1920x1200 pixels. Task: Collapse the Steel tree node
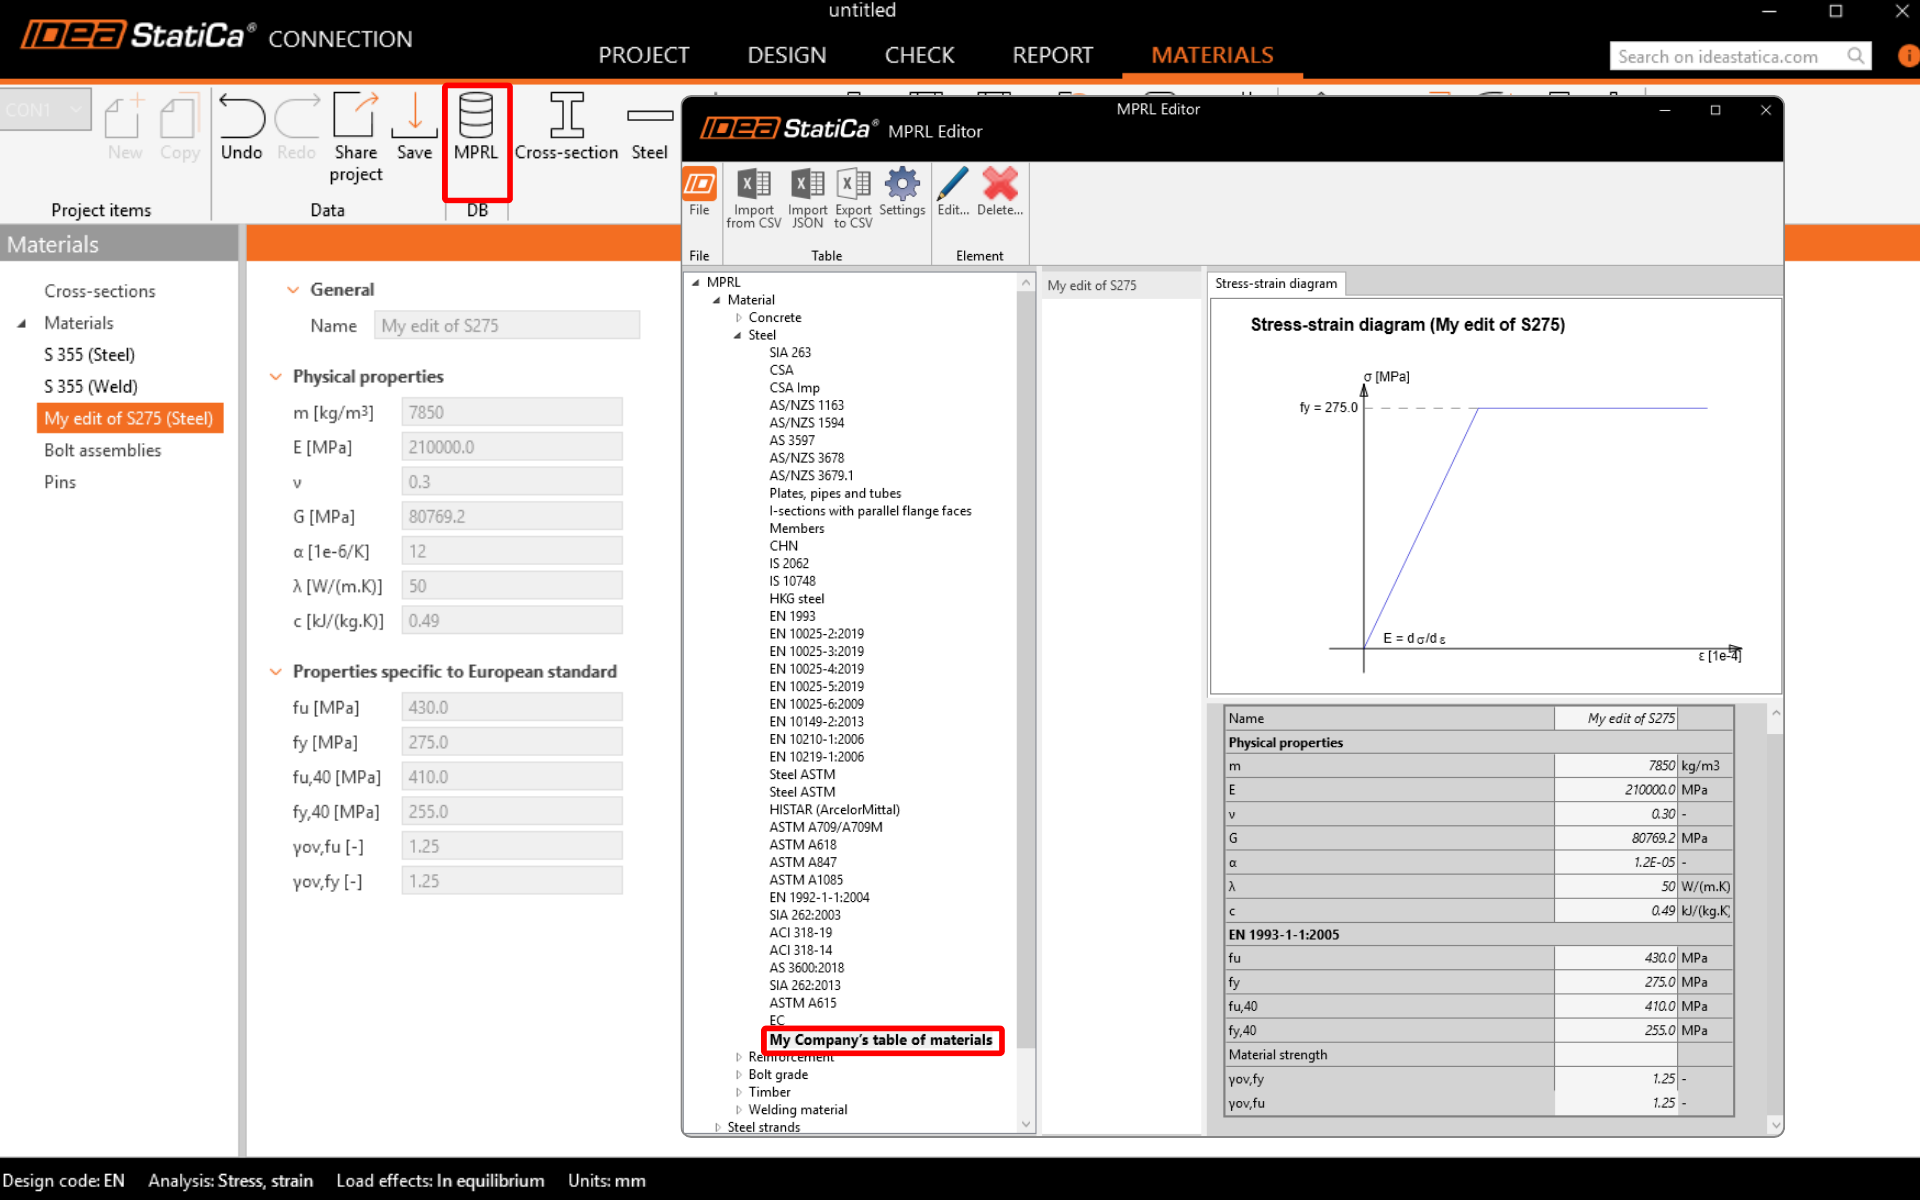738,336
